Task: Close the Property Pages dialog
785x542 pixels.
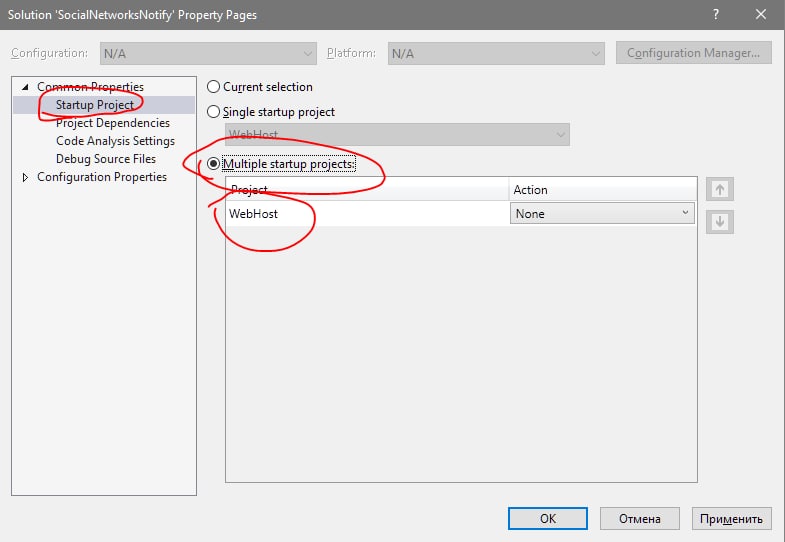Action: pyautogui.click(x=760, y=15)
